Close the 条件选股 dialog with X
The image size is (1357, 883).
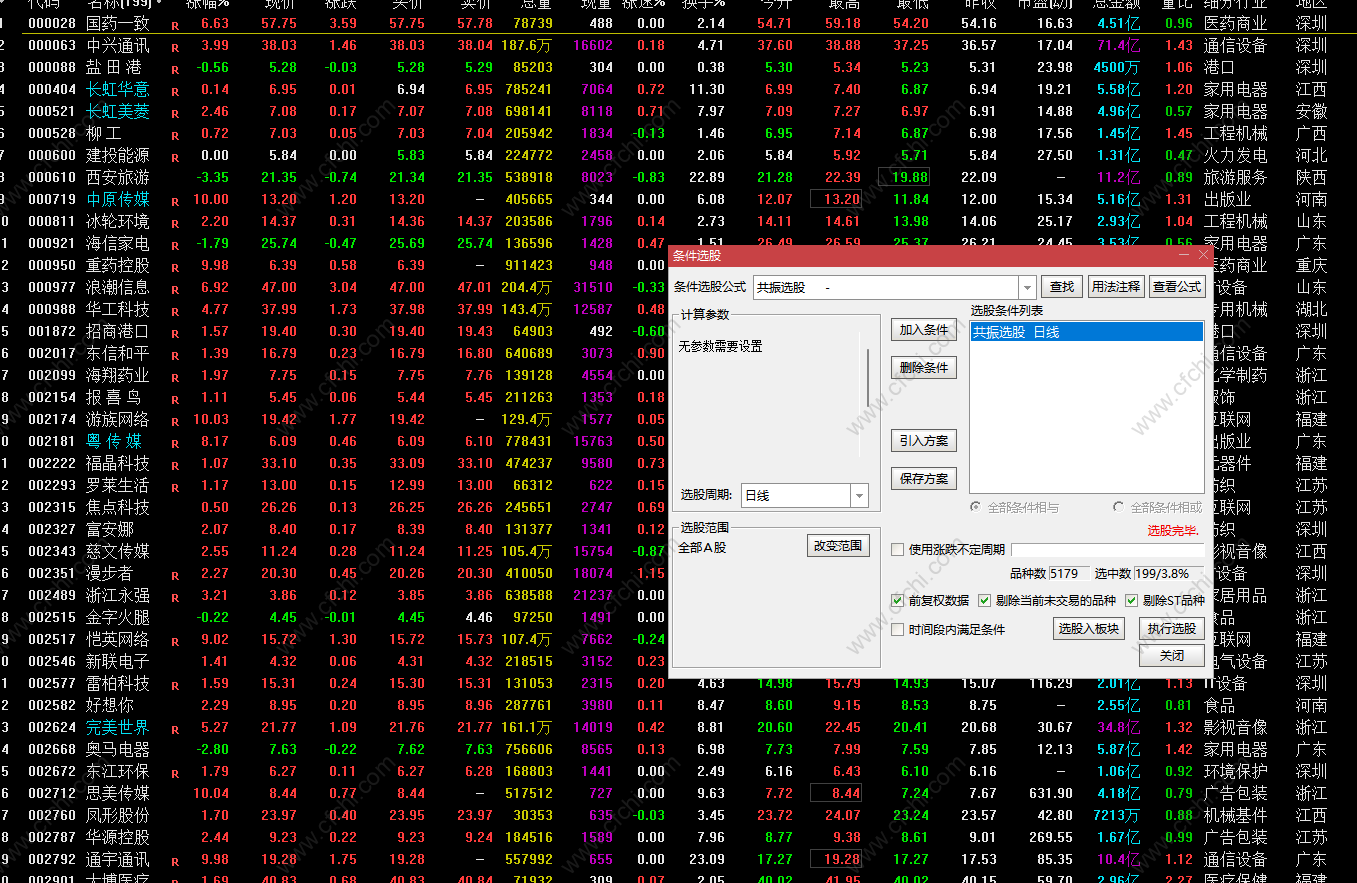pos(1203,256)
